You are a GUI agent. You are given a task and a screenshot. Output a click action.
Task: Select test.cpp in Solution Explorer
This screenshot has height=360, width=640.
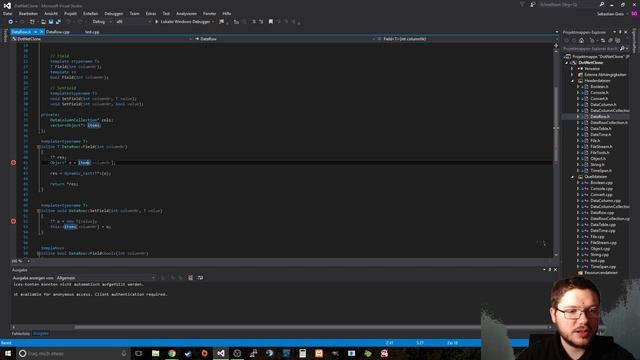598,261
